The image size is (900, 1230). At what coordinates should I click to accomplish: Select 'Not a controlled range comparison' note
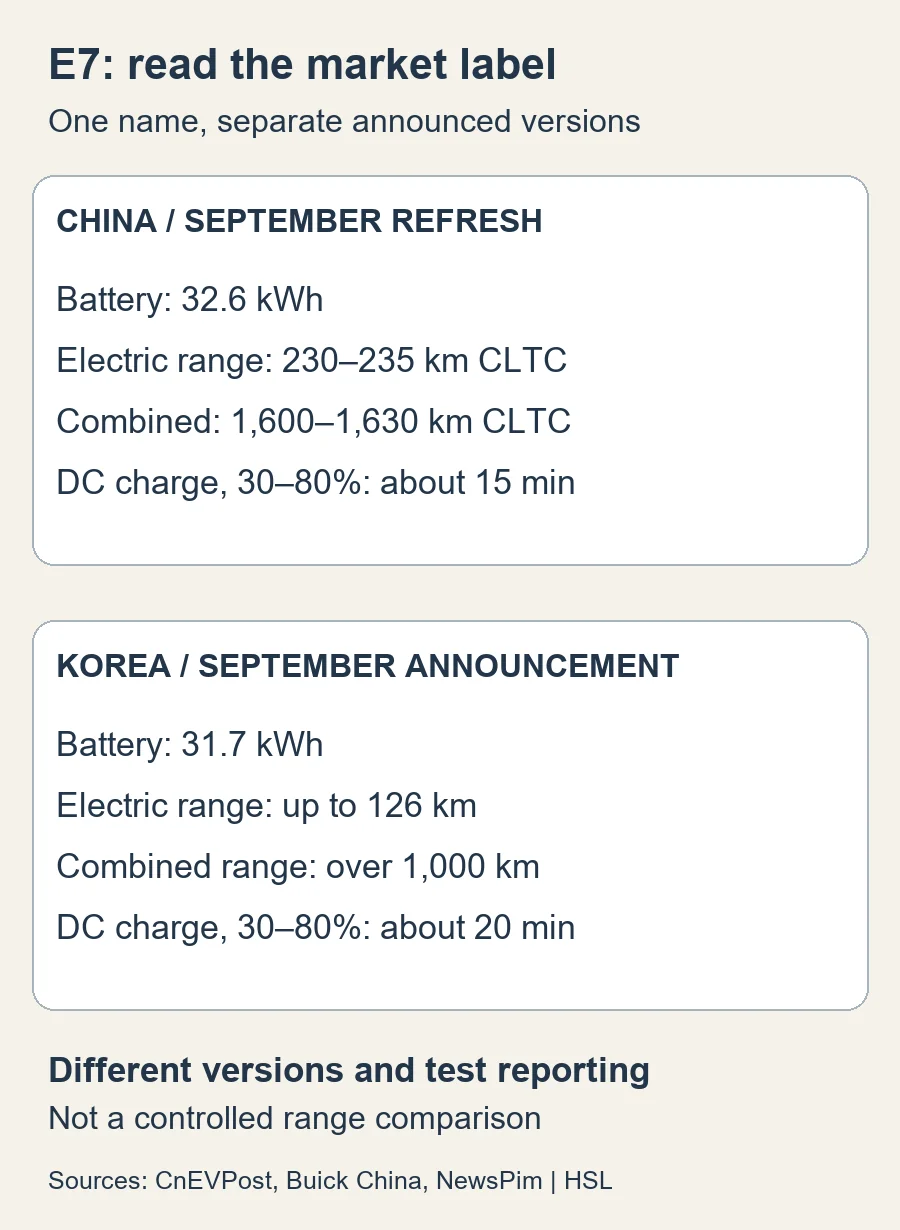[295, 1117]
